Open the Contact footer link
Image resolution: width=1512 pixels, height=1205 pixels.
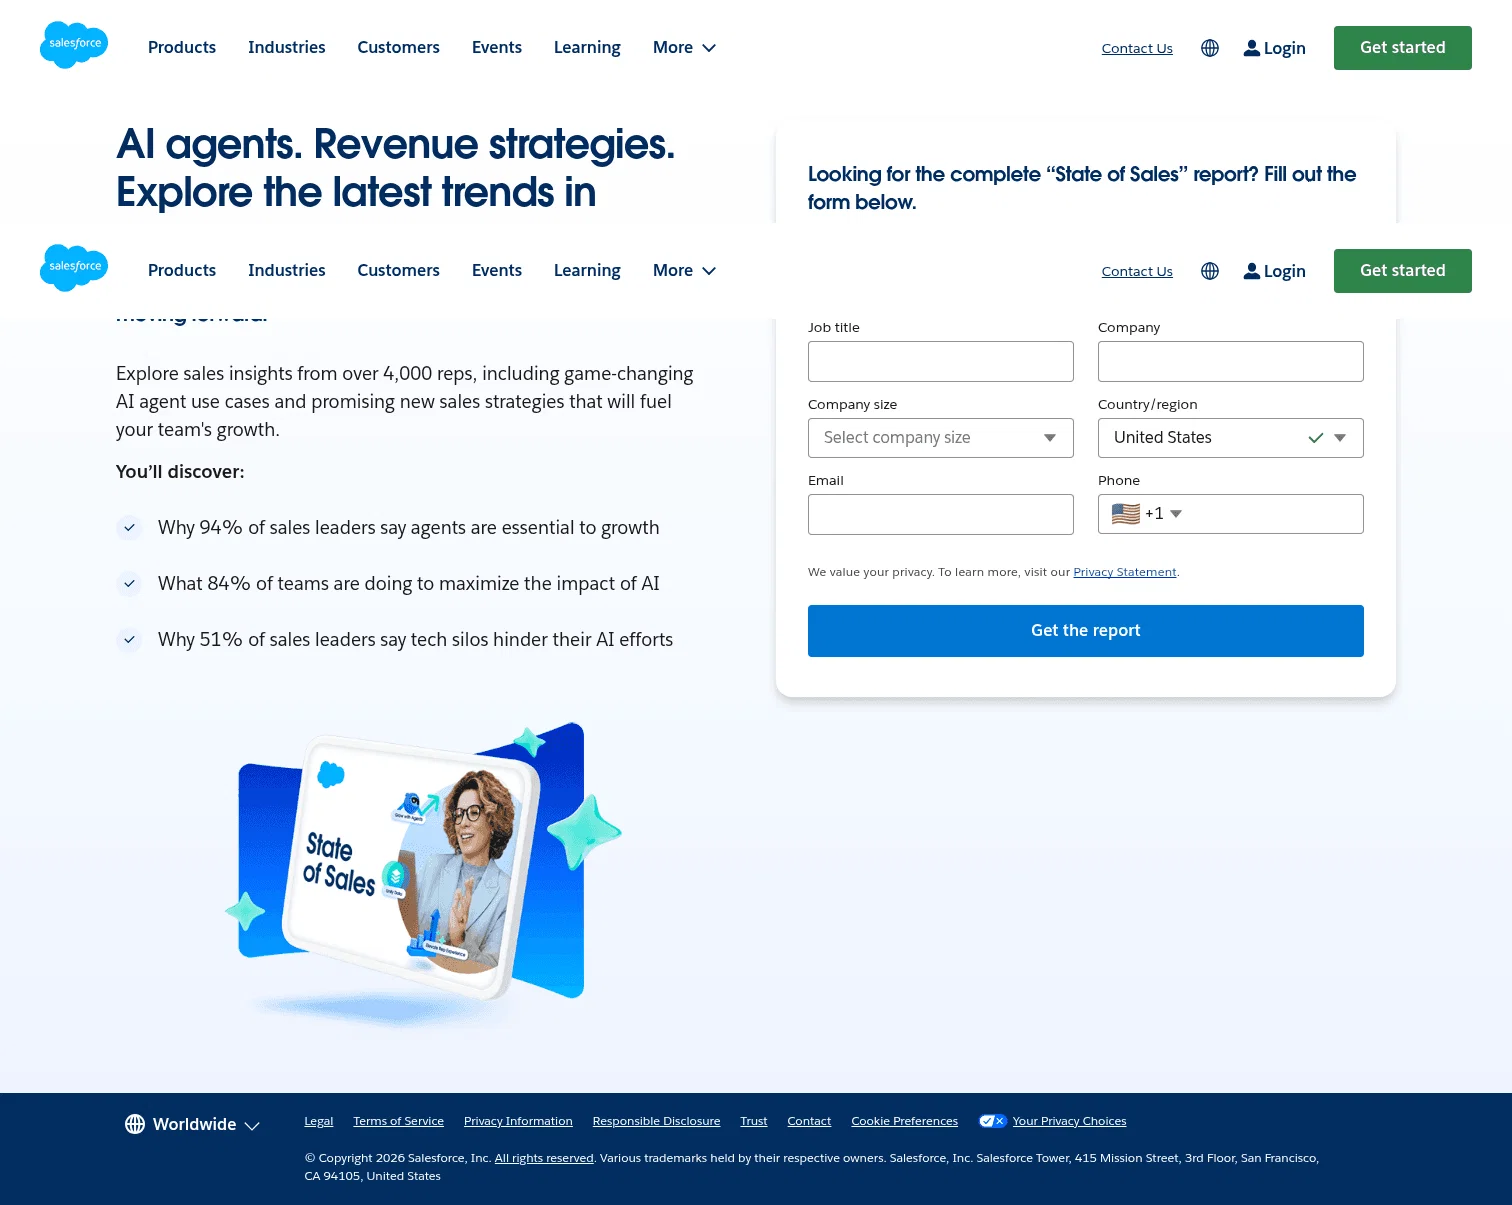[x=809, y=1121]
